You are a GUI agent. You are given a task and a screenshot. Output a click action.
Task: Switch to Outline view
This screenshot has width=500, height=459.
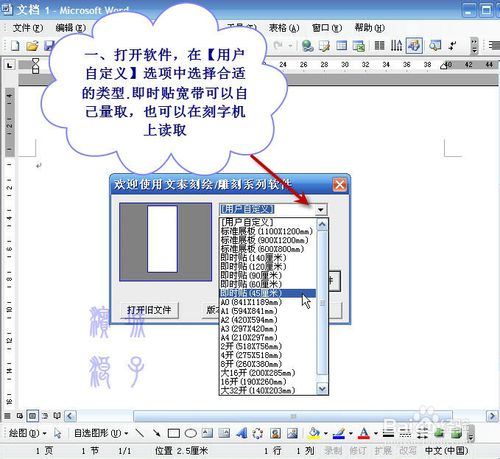click(45, 416)
